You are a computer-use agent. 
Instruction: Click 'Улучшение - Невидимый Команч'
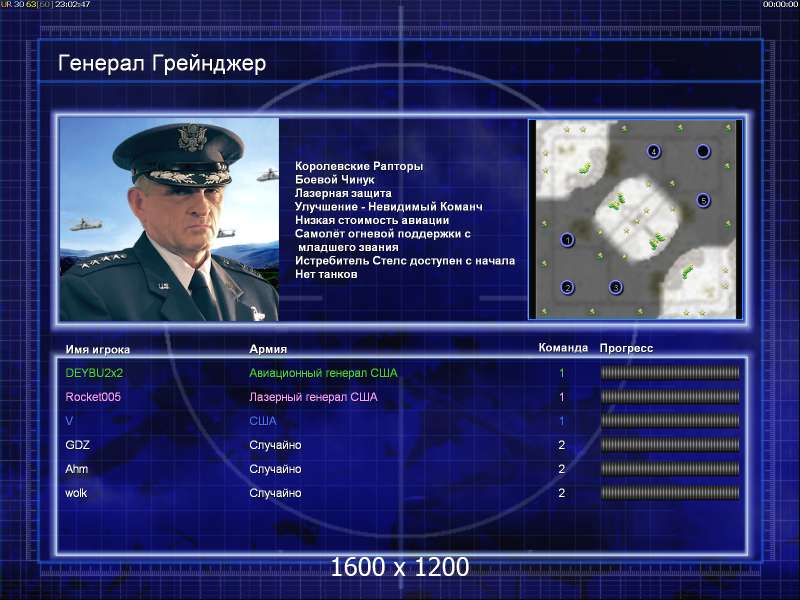pos(388,207)
